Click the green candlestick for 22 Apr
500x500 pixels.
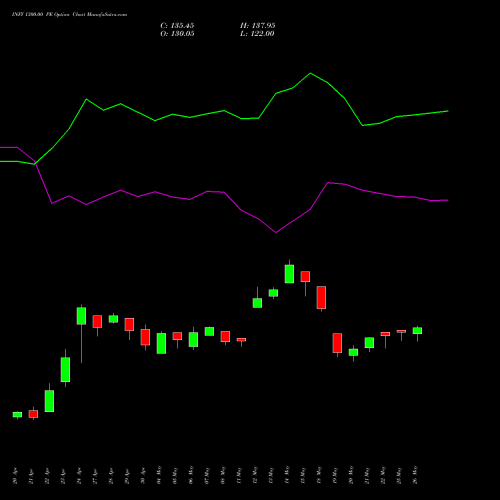click(49, 401)
